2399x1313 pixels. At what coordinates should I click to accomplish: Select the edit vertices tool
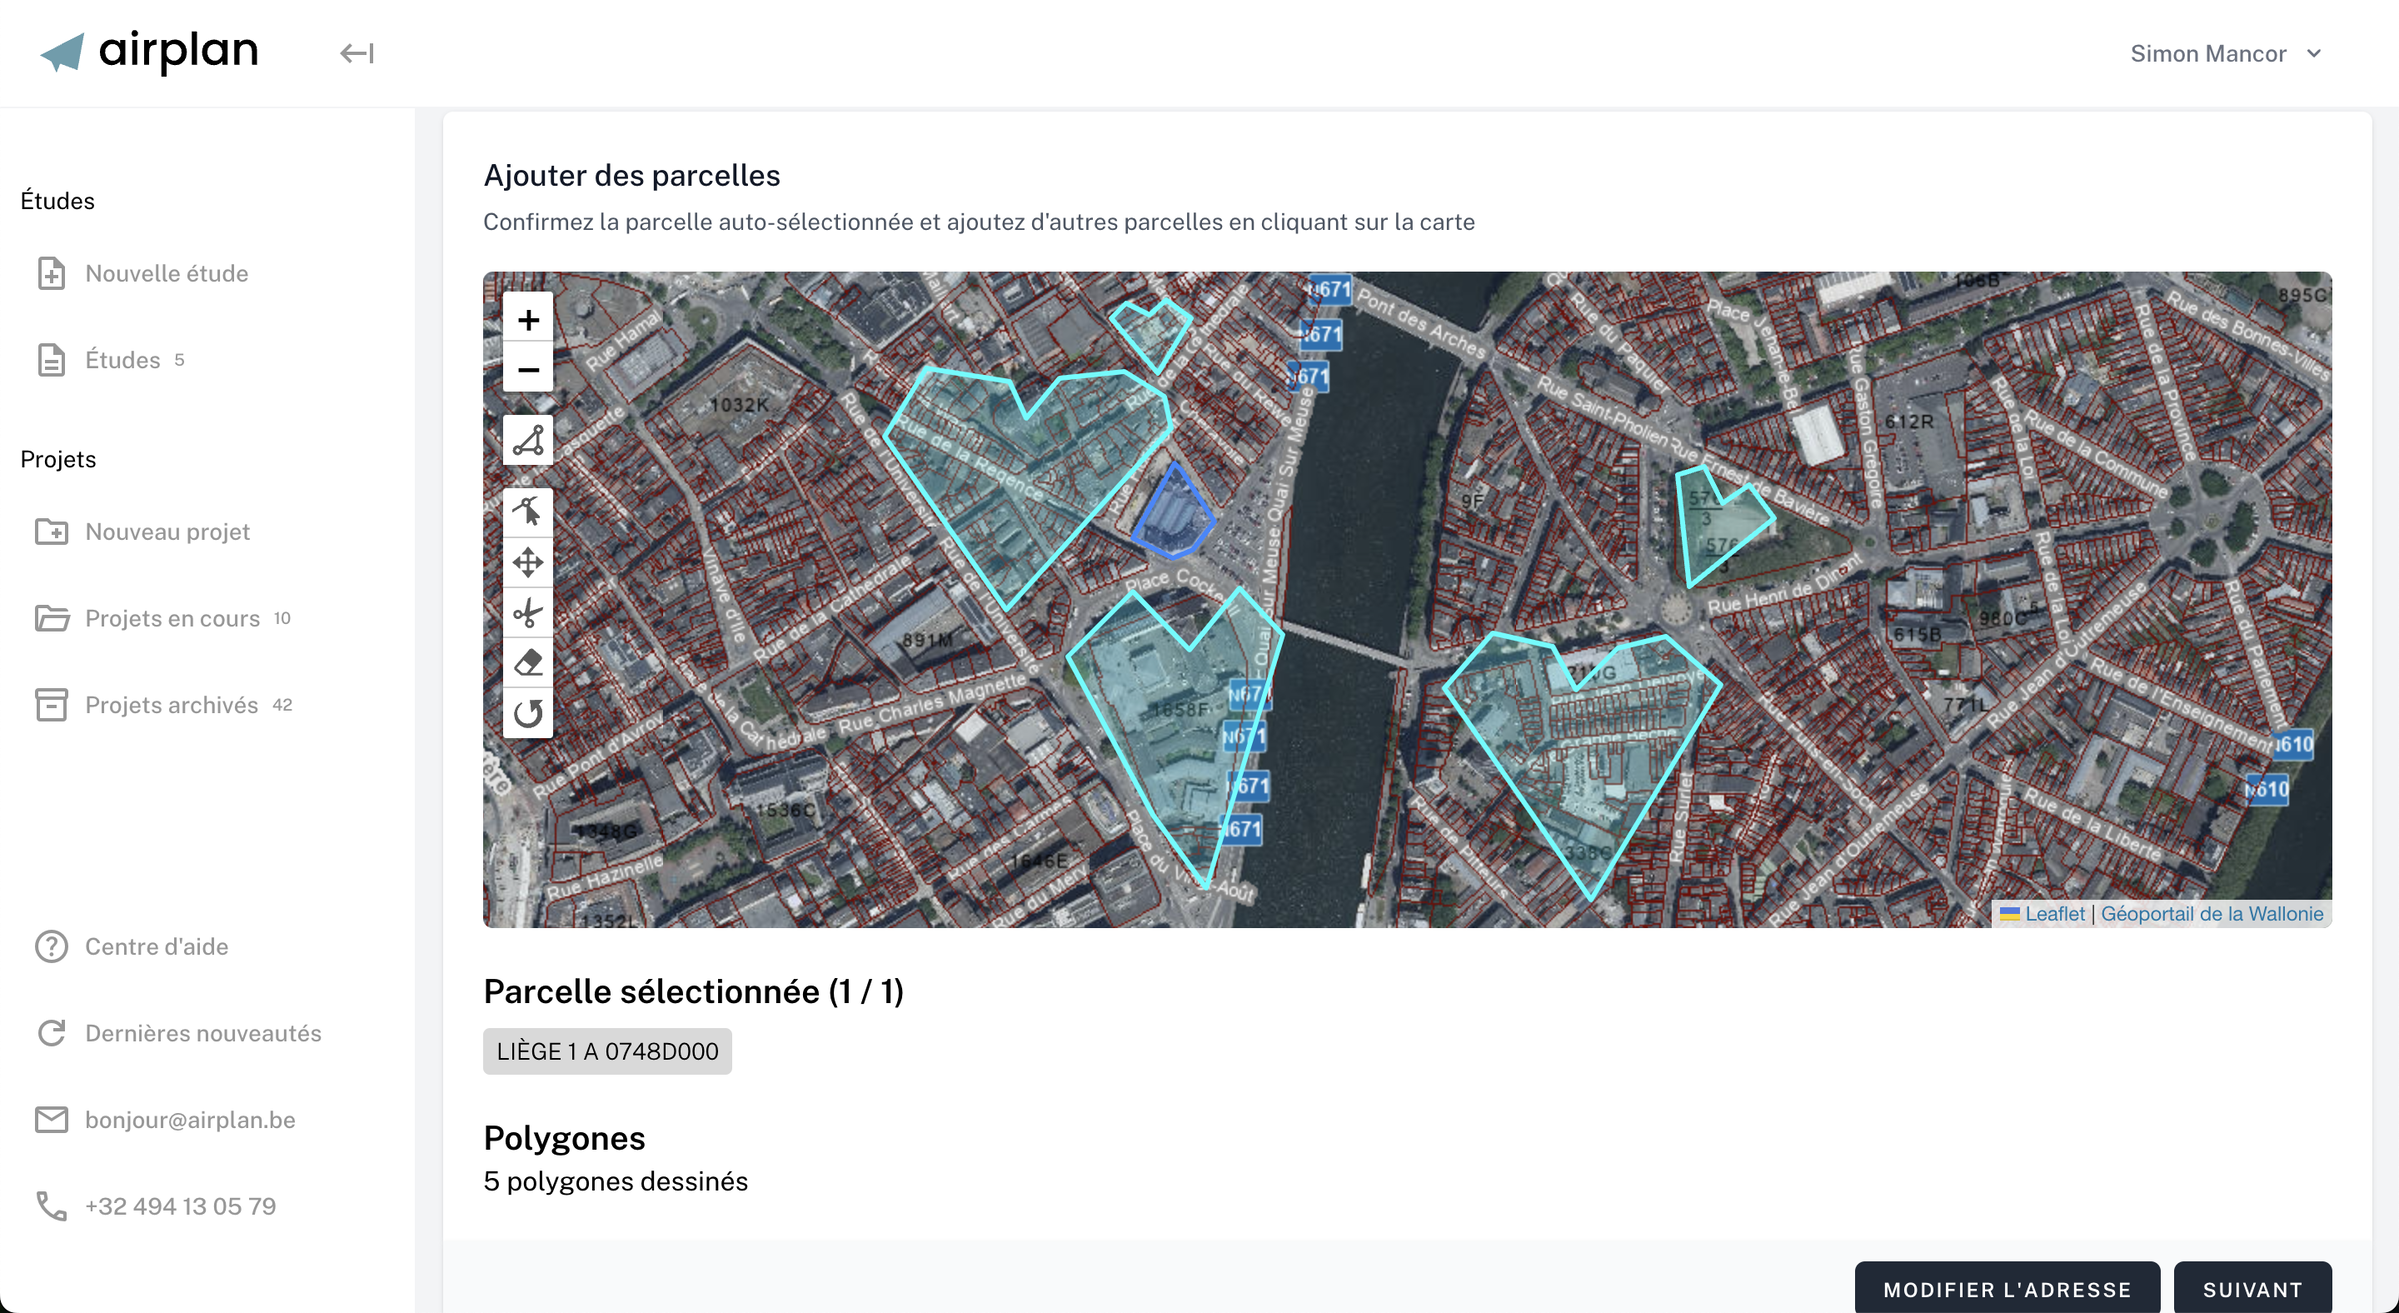click(x=528, y=511)
